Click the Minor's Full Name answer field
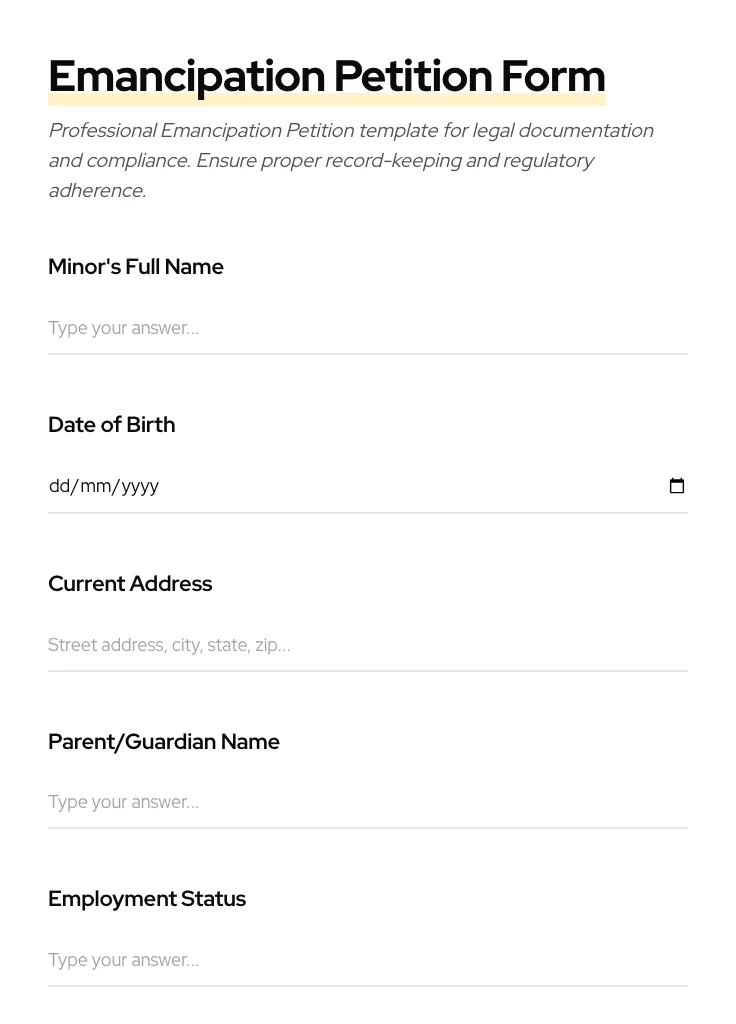Screen dimensions: 736x1024 tap(367, 328)
